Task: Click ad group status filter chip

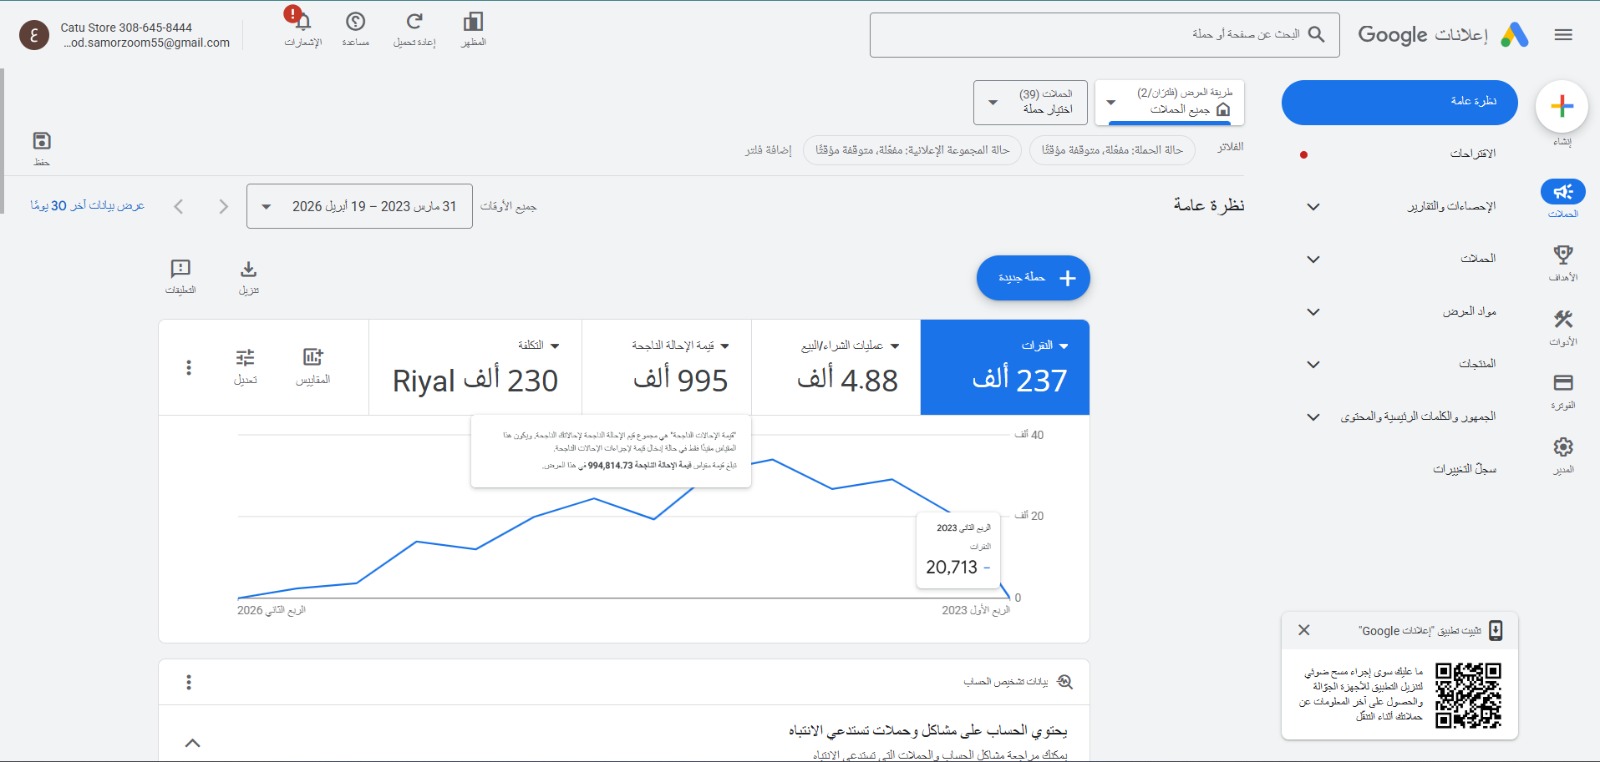Action: [x=912, y=150]
